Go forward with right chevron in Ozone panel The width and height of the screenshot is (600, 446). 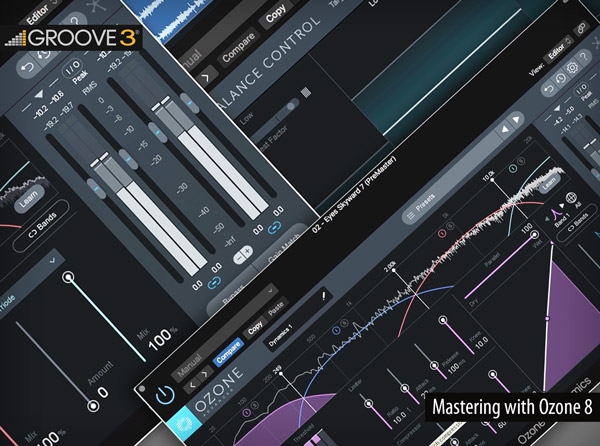click(x=204, y=374)
